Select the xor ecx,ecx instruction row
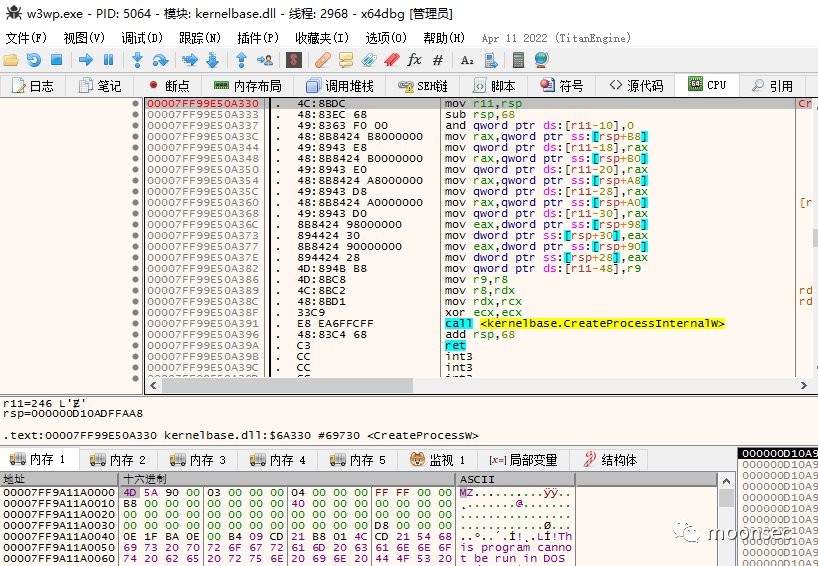This screenshot has width=818, height=566. [x=470, y=312]
